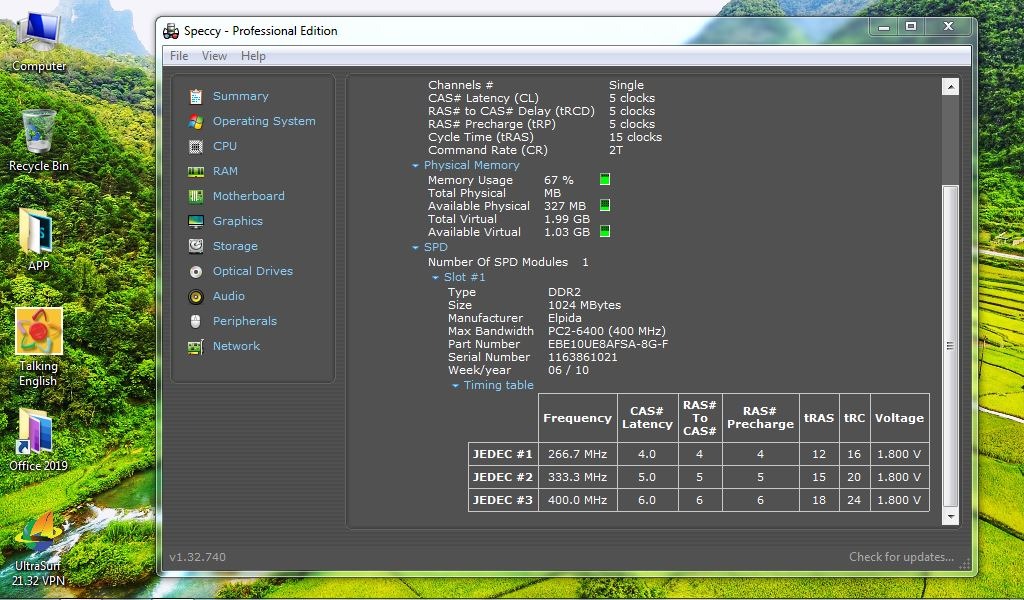
Task: Select the Audio speaker icon
Action: click(195, 296)
